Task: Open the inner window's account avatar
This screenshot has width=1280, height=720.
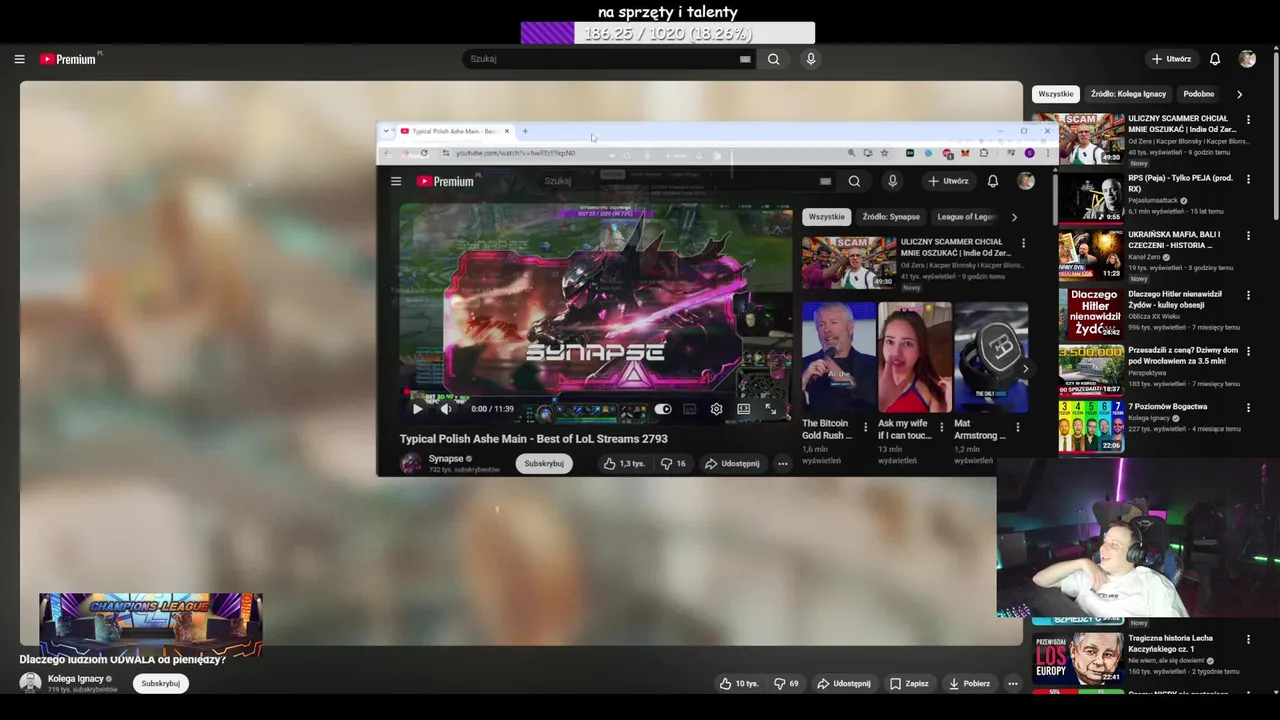Action: tap(1026, 181)
